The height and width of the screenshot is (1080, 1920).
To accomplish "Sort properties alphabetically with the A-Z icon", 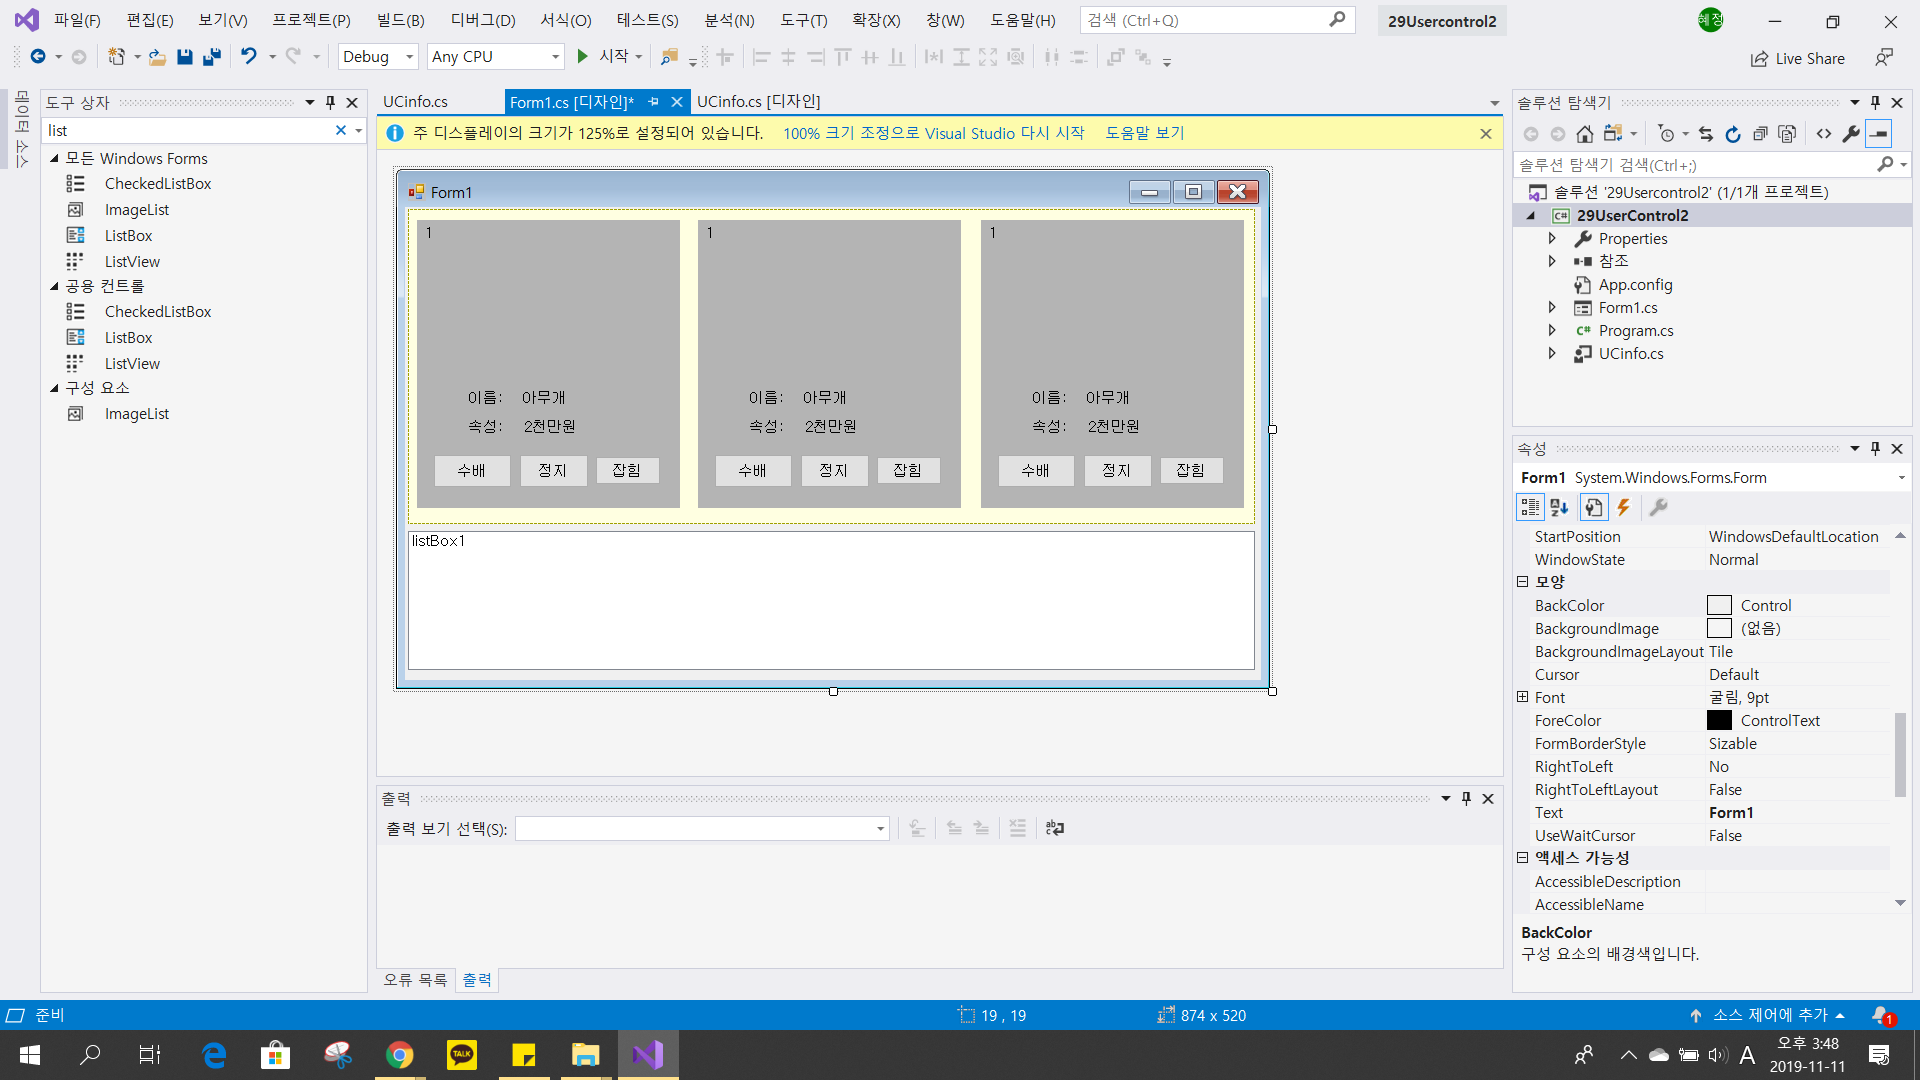I will coord(1559,508).
